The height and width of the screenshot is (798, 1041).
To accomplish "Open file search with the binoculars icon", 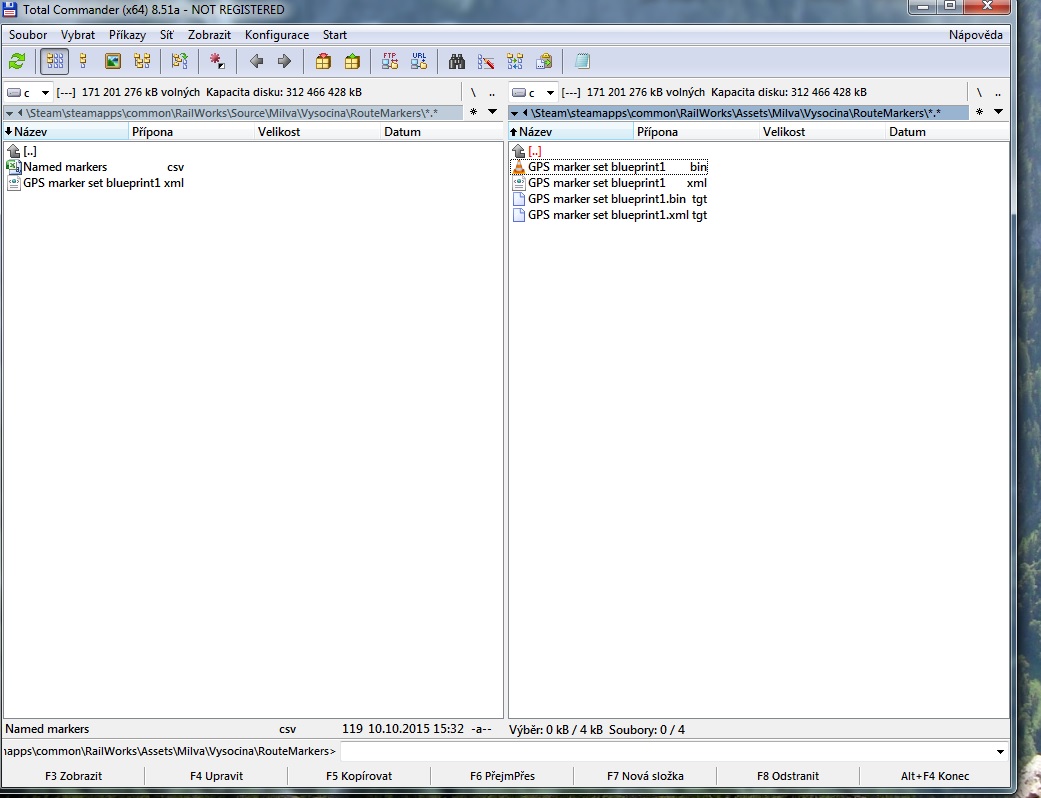I will [457, 62].
